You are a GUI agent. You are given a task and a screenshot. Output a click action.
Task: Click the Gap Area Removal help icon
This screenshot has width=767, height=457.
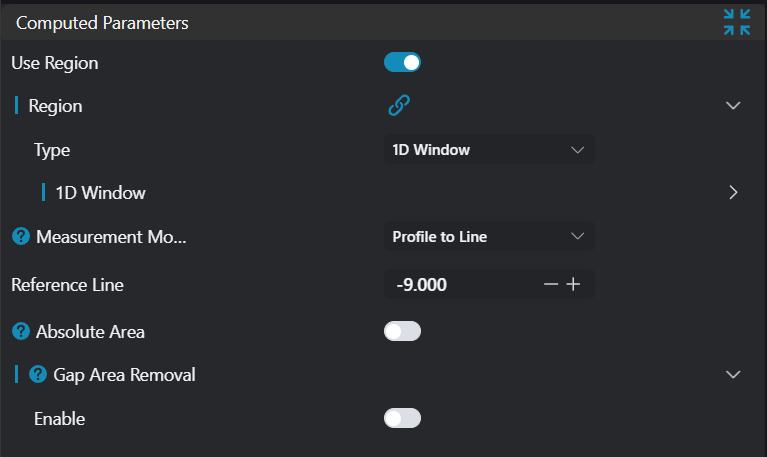[38, 375]
